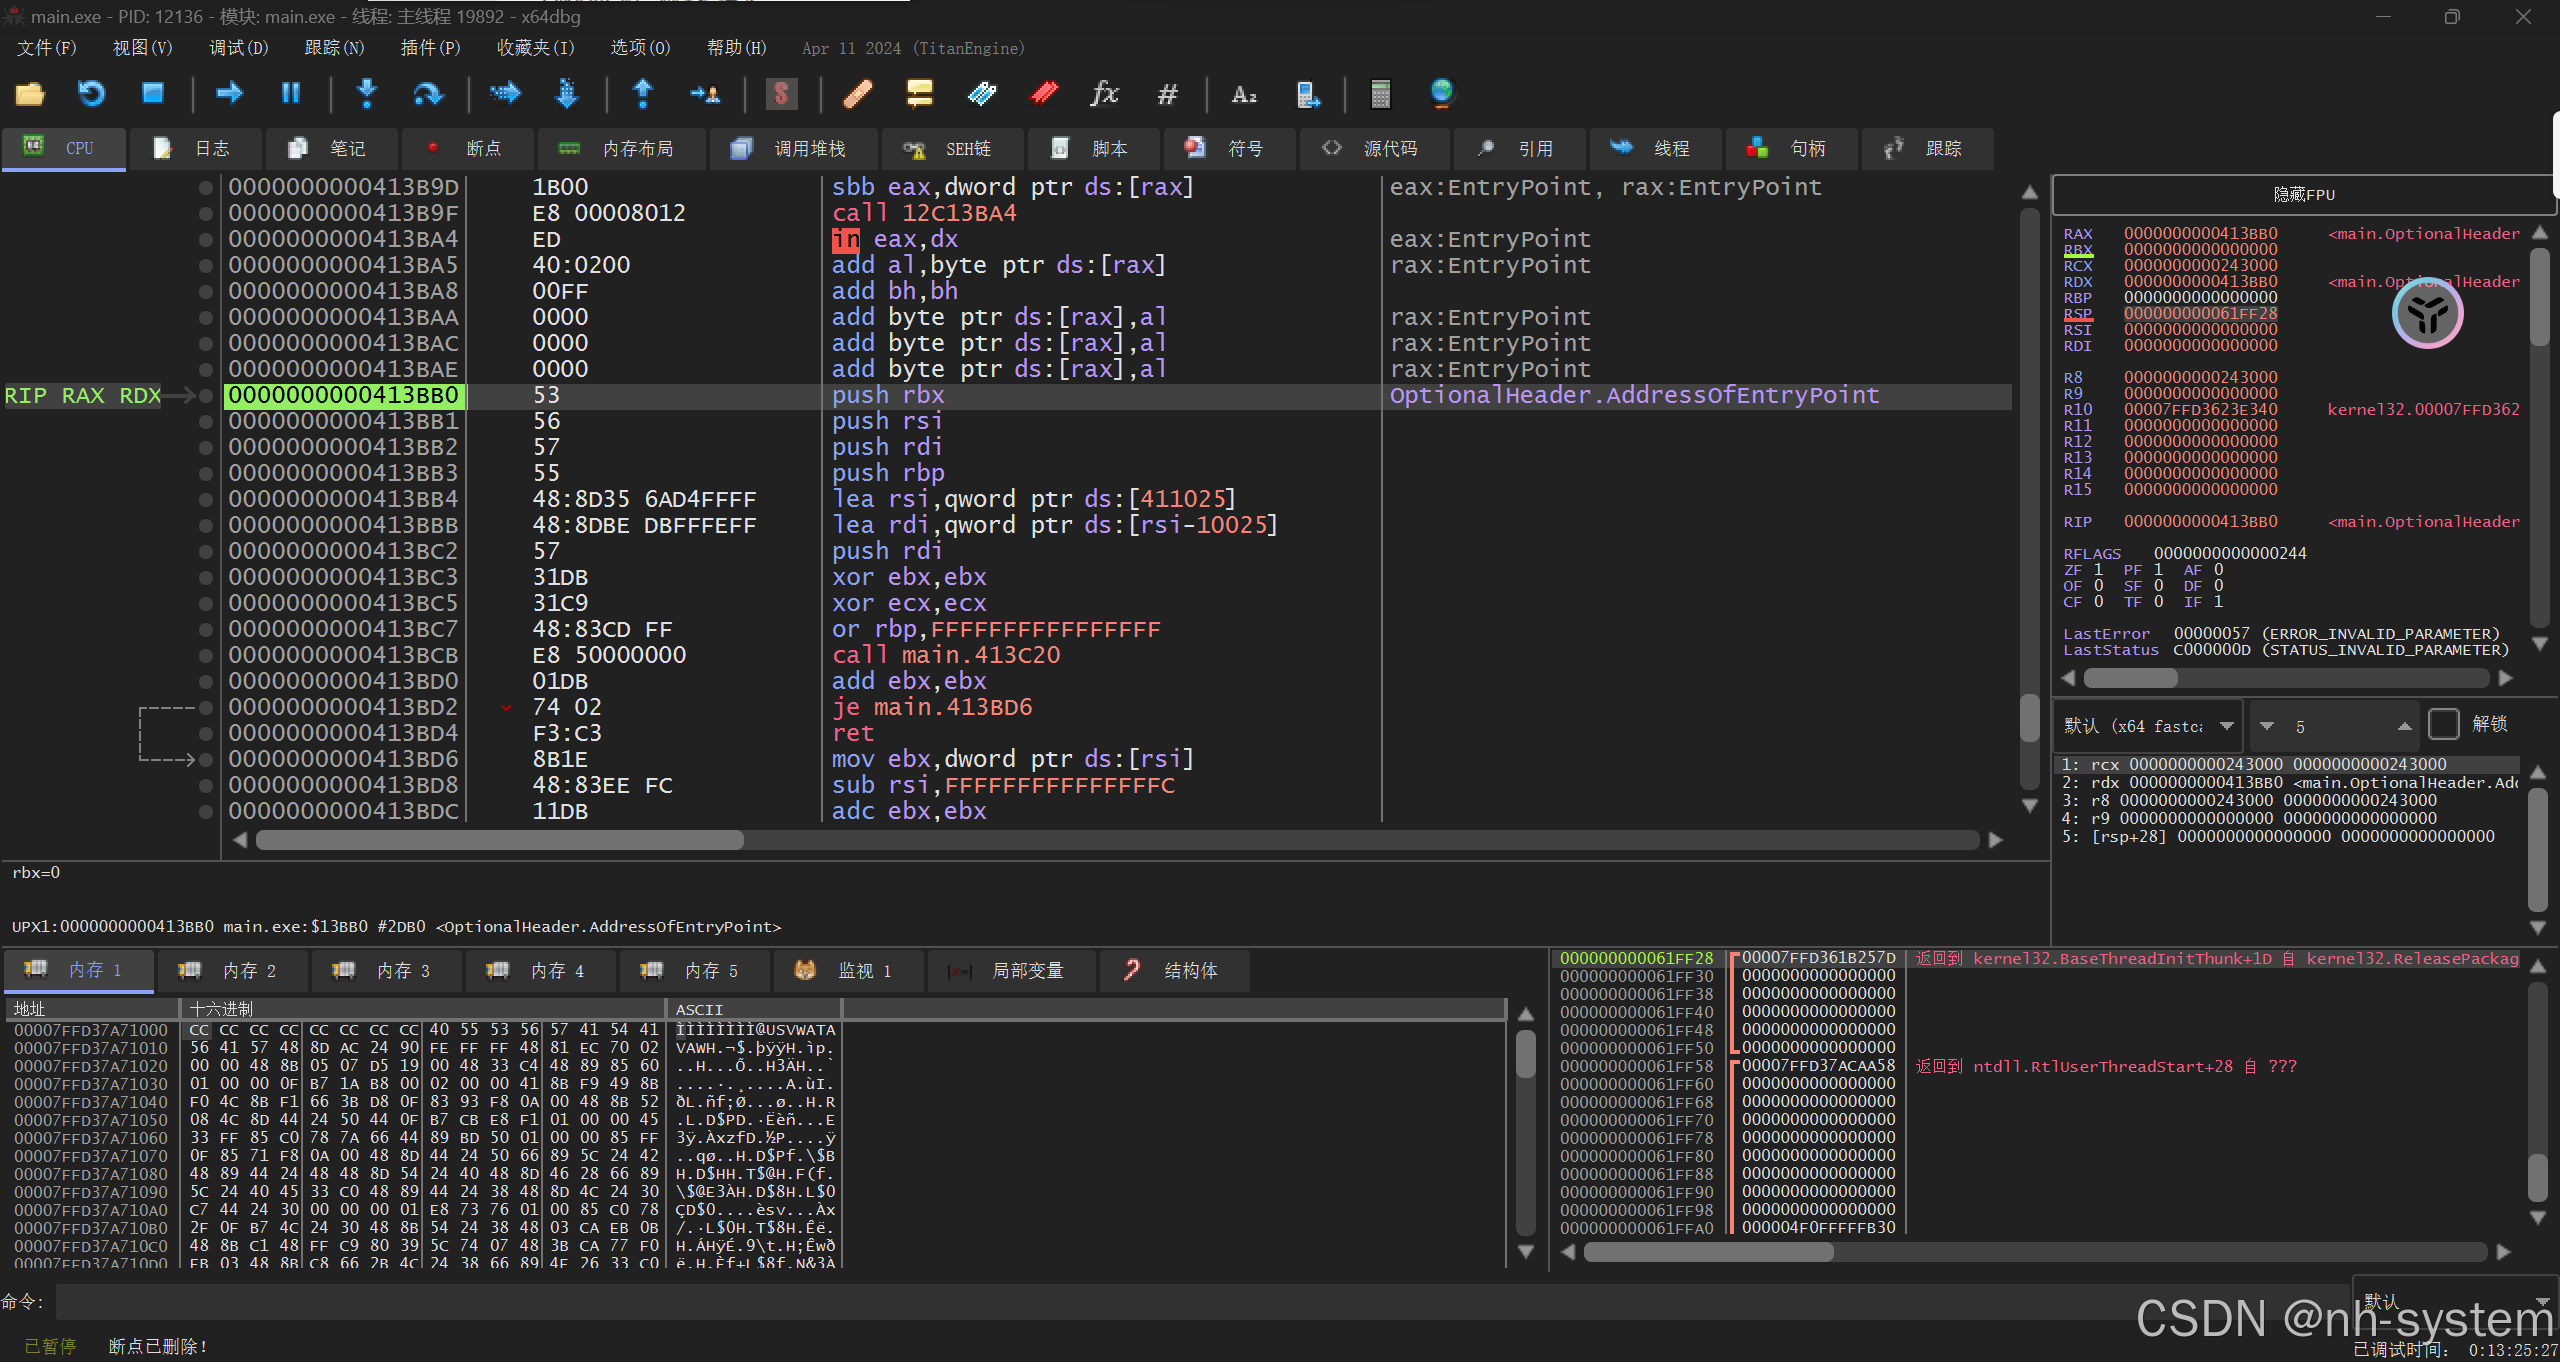The height and width of the screenshot is (1362, 2560).
Task: Click the disassembly horizontal scrollbar thumb
Action: coord(499,840)
